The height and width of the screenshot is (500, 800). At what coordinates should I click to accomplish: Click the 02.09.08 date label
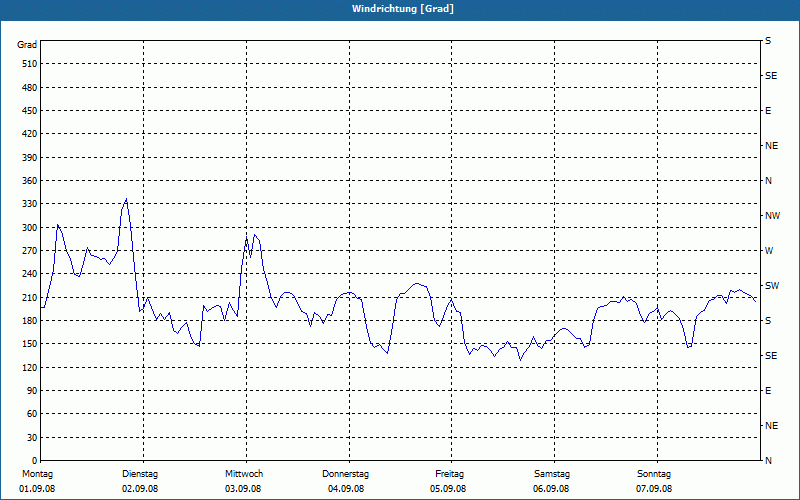click(x=140, y=489)
